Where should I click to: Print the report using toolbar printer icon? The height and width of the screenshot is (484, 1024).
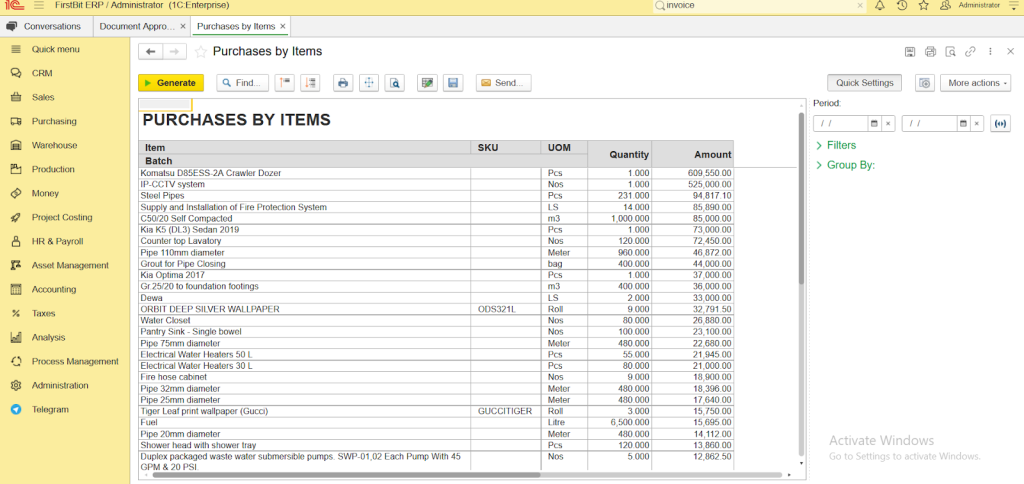coord(343,83)
